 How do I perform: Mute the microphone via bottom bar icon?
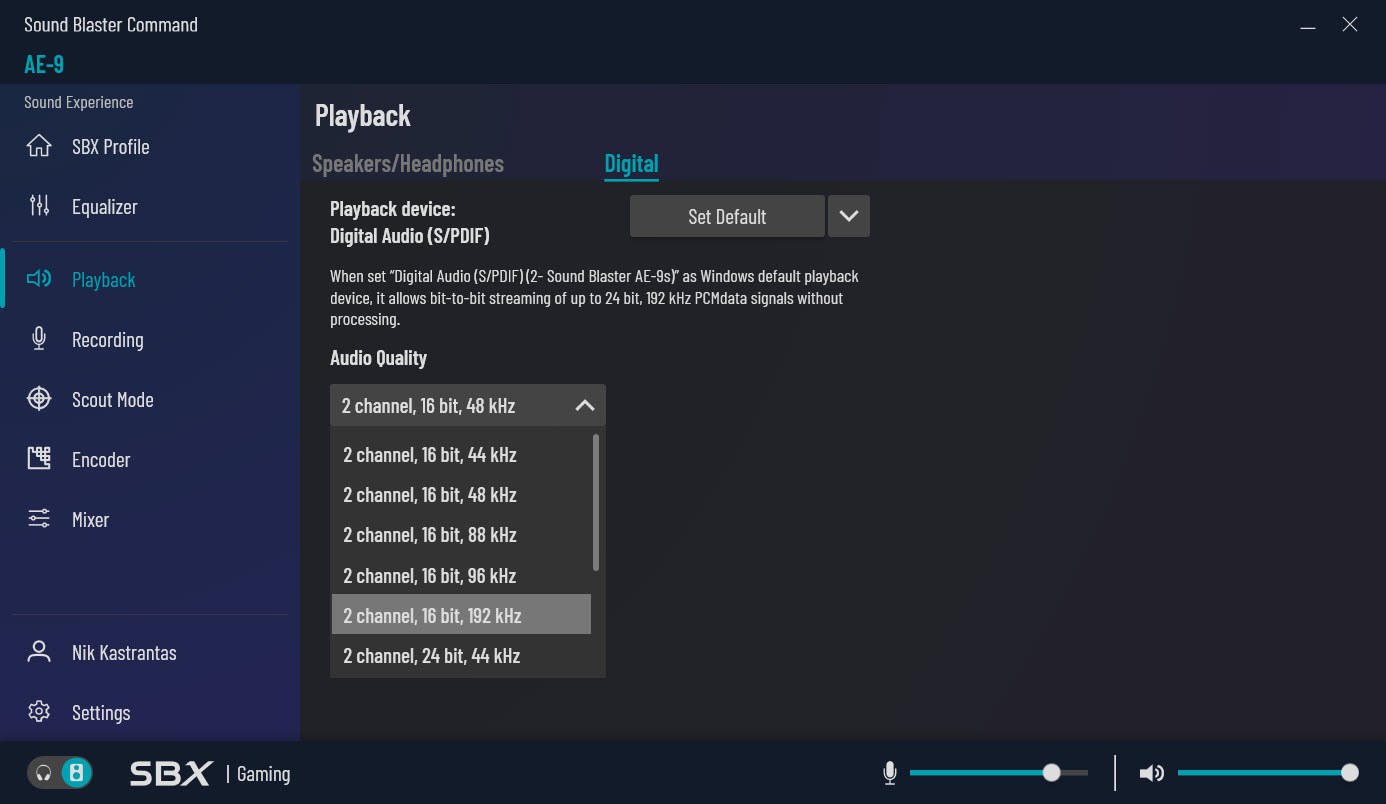pos(890,773)
